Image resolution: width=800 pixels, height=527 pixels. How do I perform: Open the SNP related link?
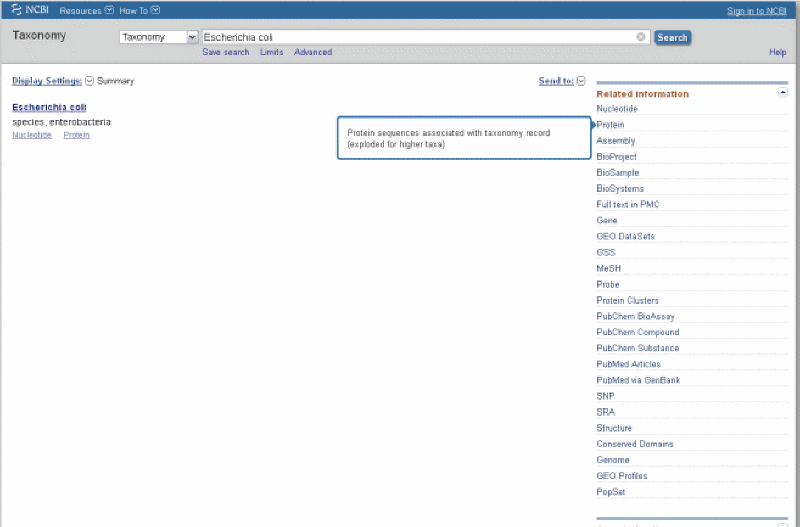click(x=605, y=396)
